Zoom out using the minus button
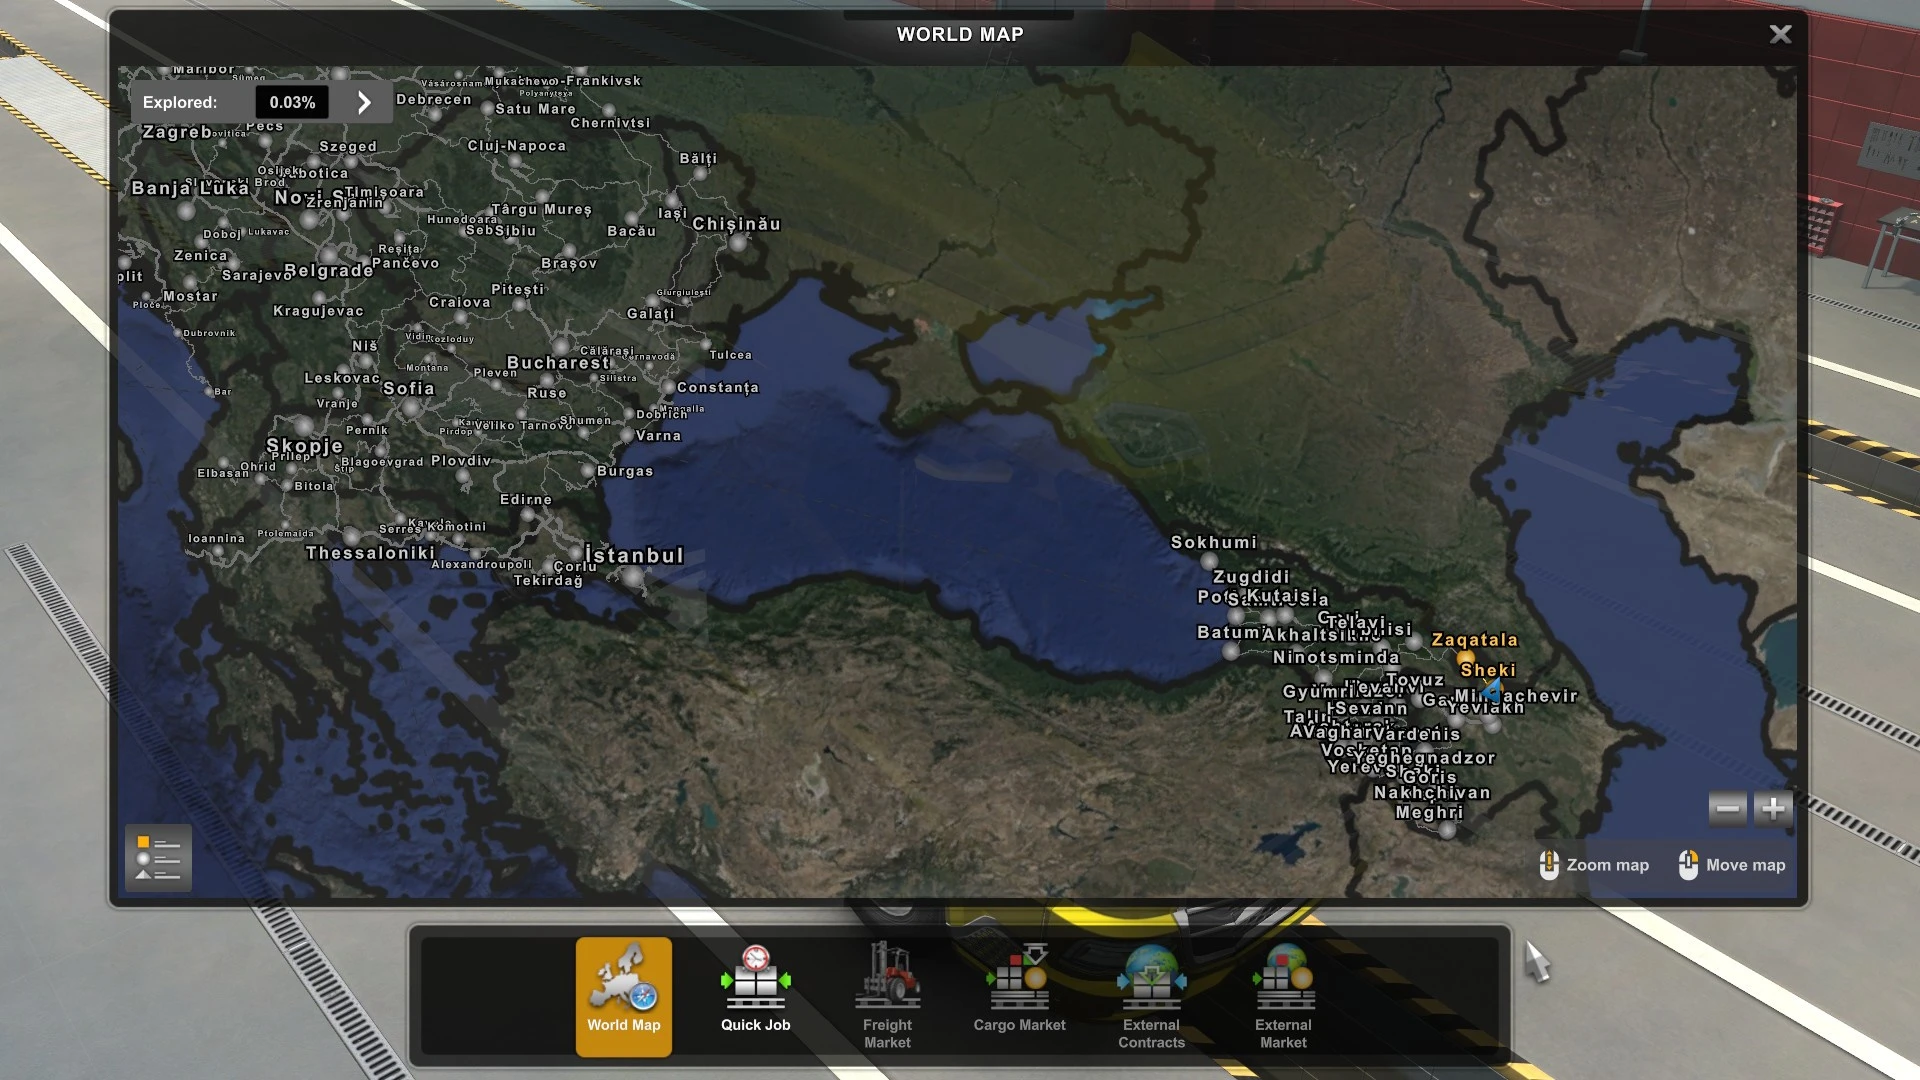 tap(1726, 808)
